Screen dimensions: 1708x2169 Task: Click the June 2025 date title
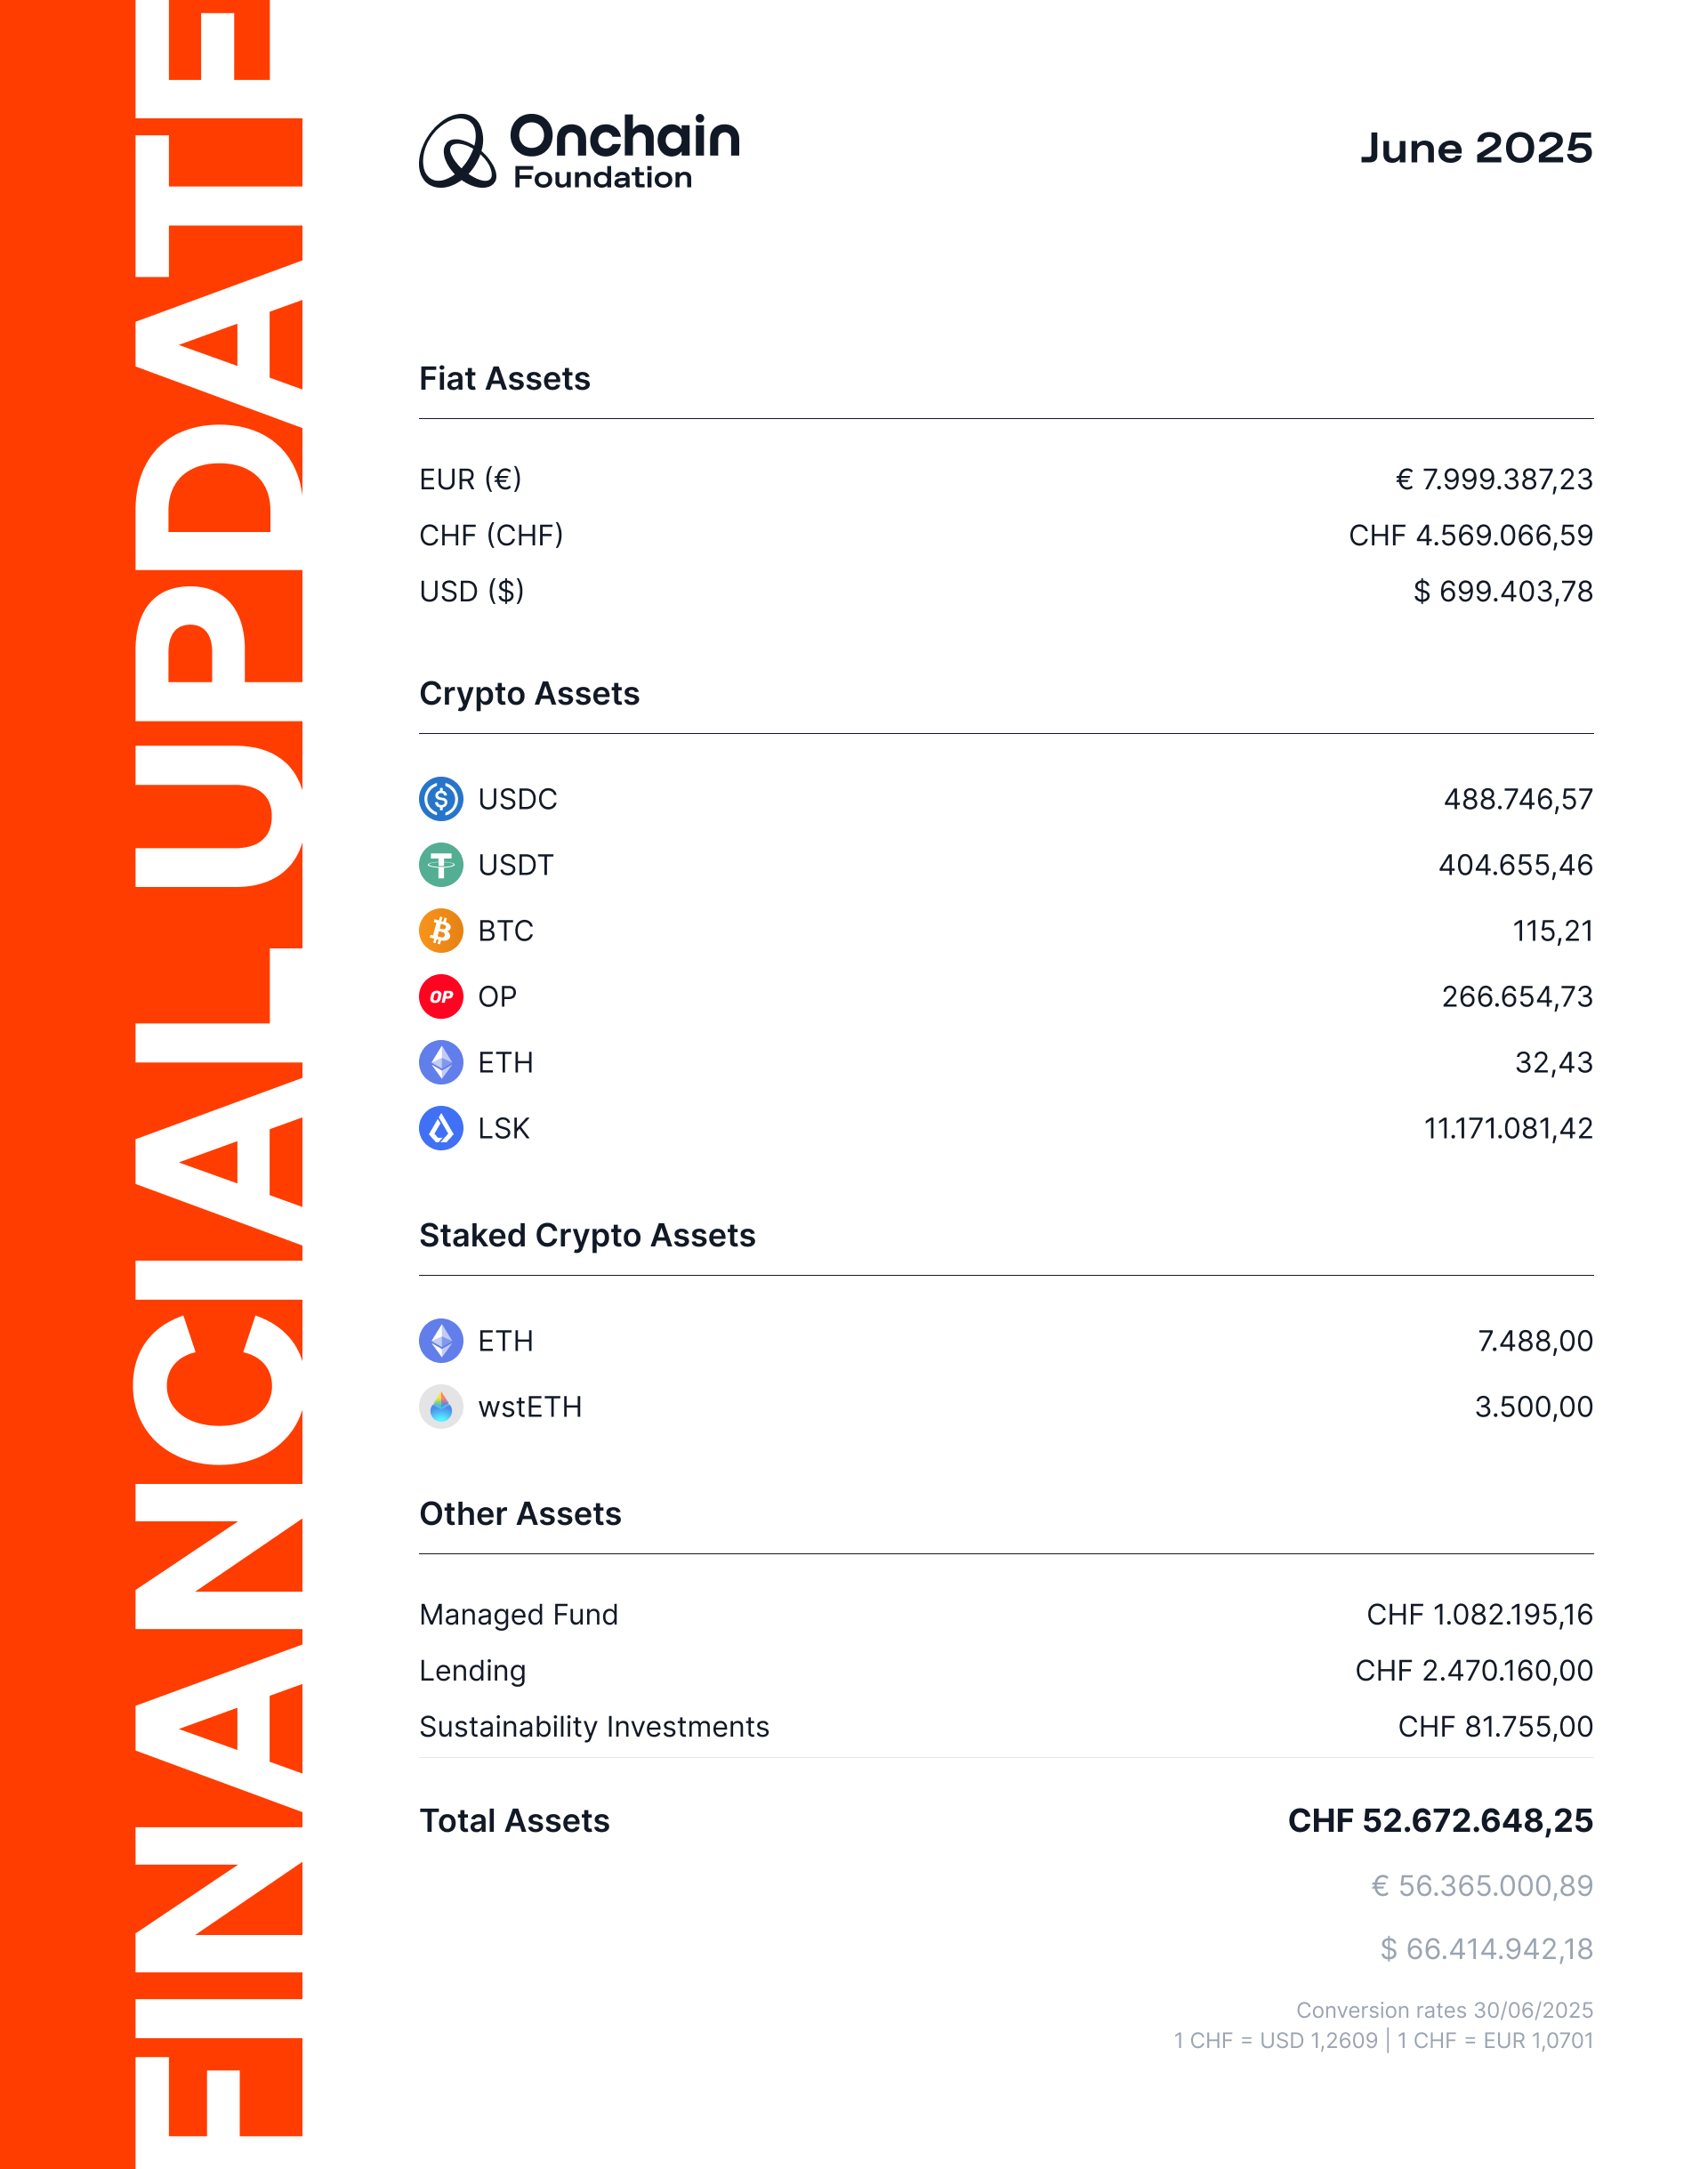(1476, 148)
